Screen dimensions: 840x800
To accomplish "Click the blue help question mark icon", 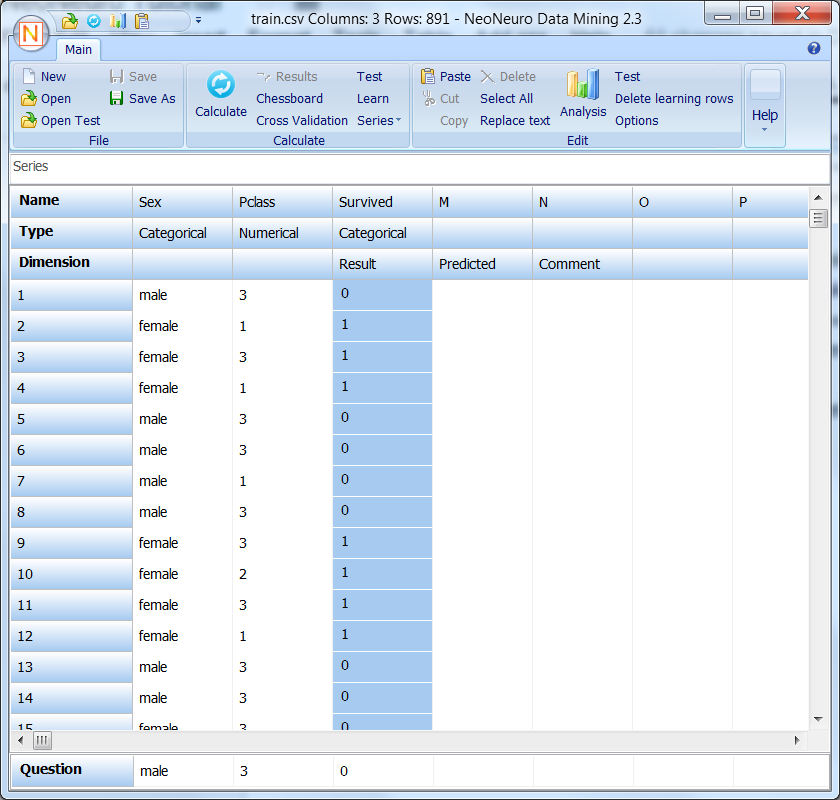I will coord(814,49).
